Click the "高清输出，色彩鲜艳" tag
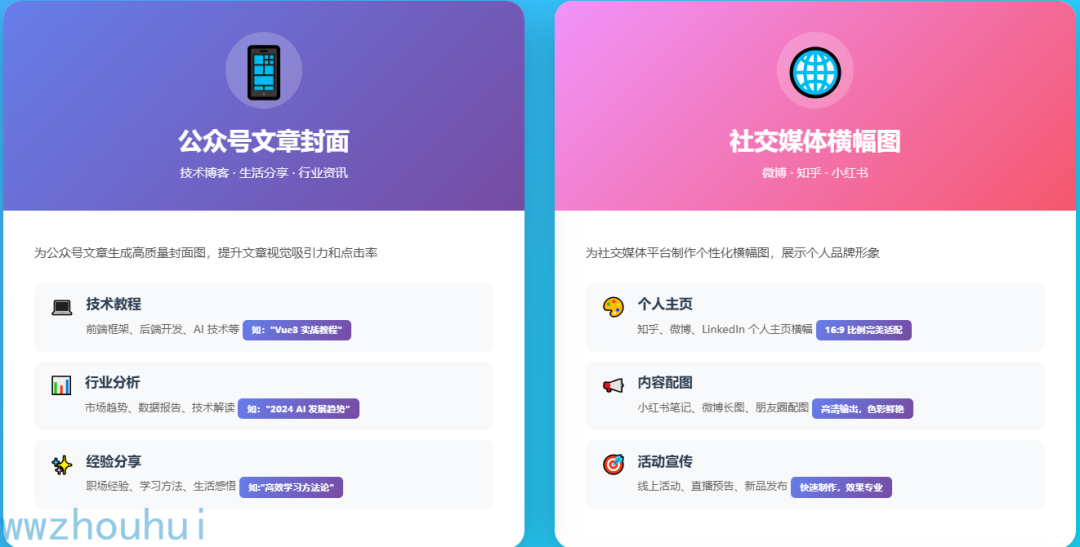 click(x=862, y=409)
